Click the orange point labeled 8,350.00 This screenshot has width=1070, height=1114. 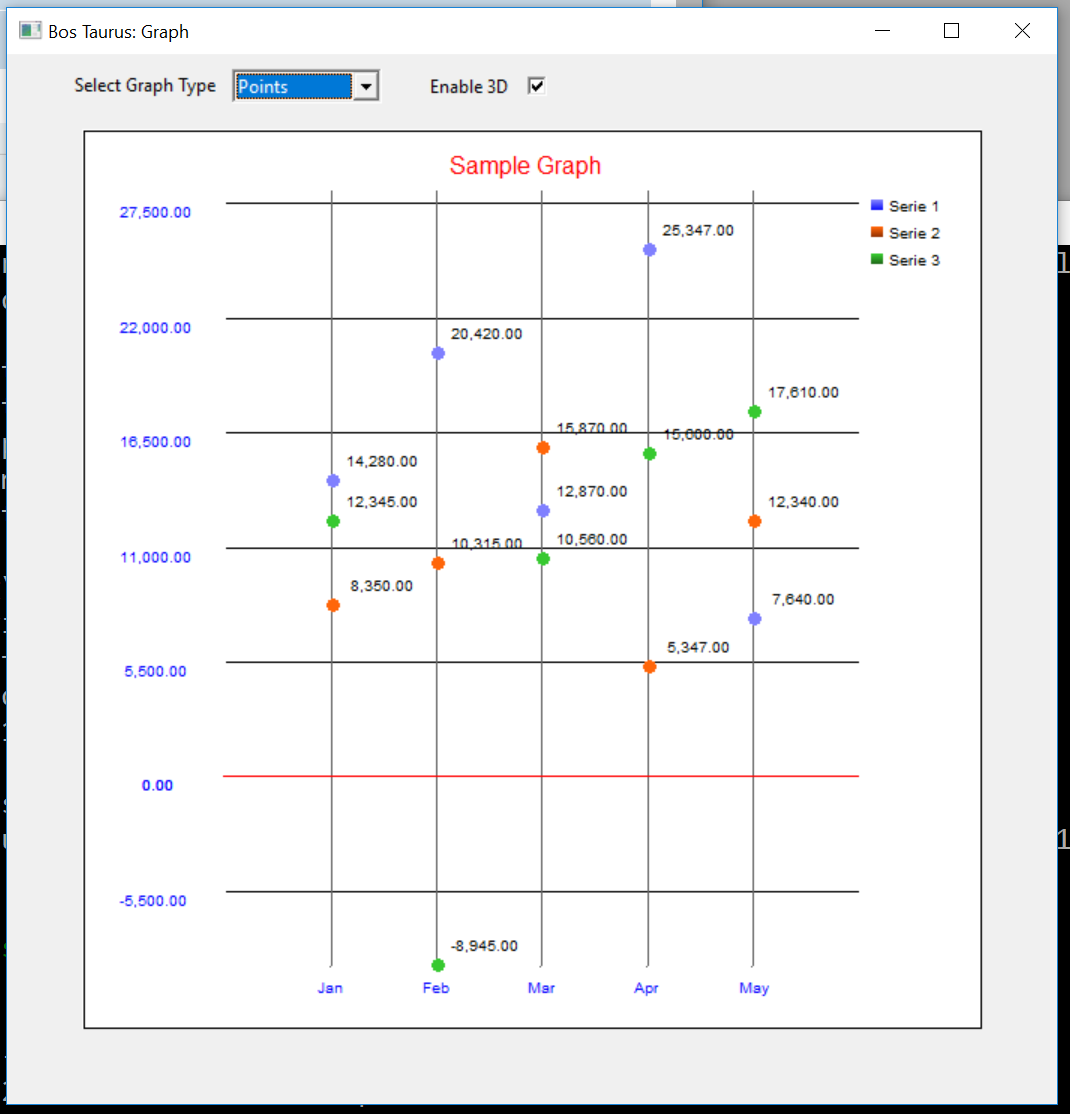[333, 605]
